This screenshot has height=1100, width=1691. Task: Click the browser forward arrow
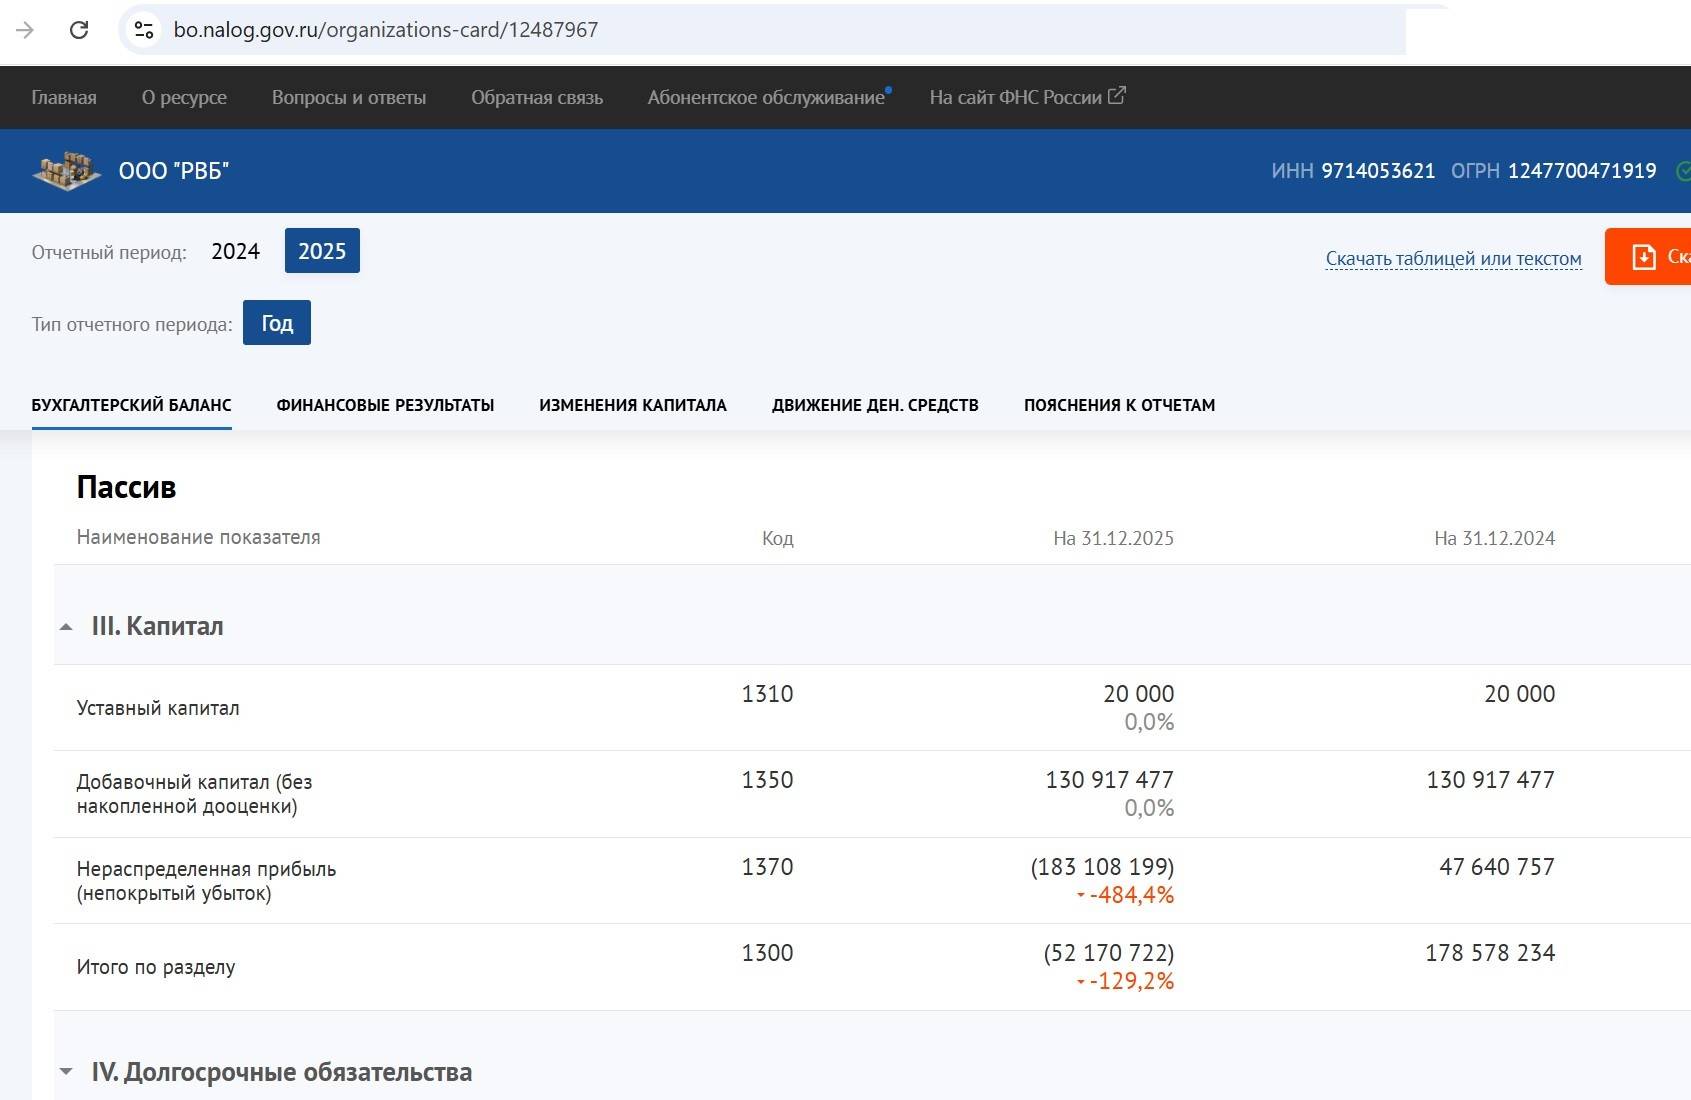point(25,30)
